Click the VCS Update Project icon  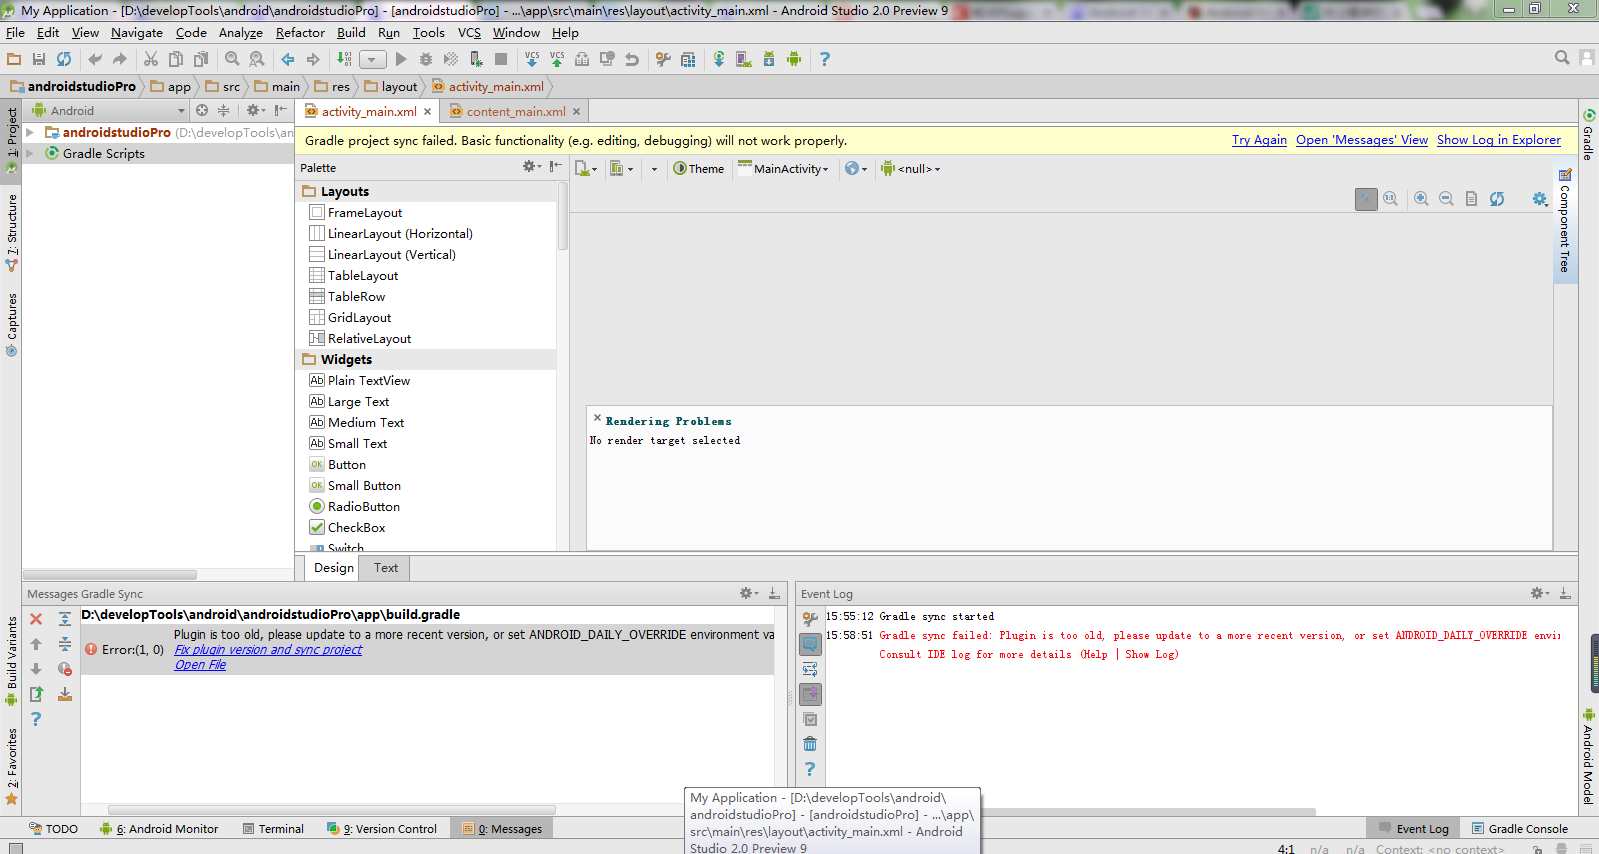532,59
